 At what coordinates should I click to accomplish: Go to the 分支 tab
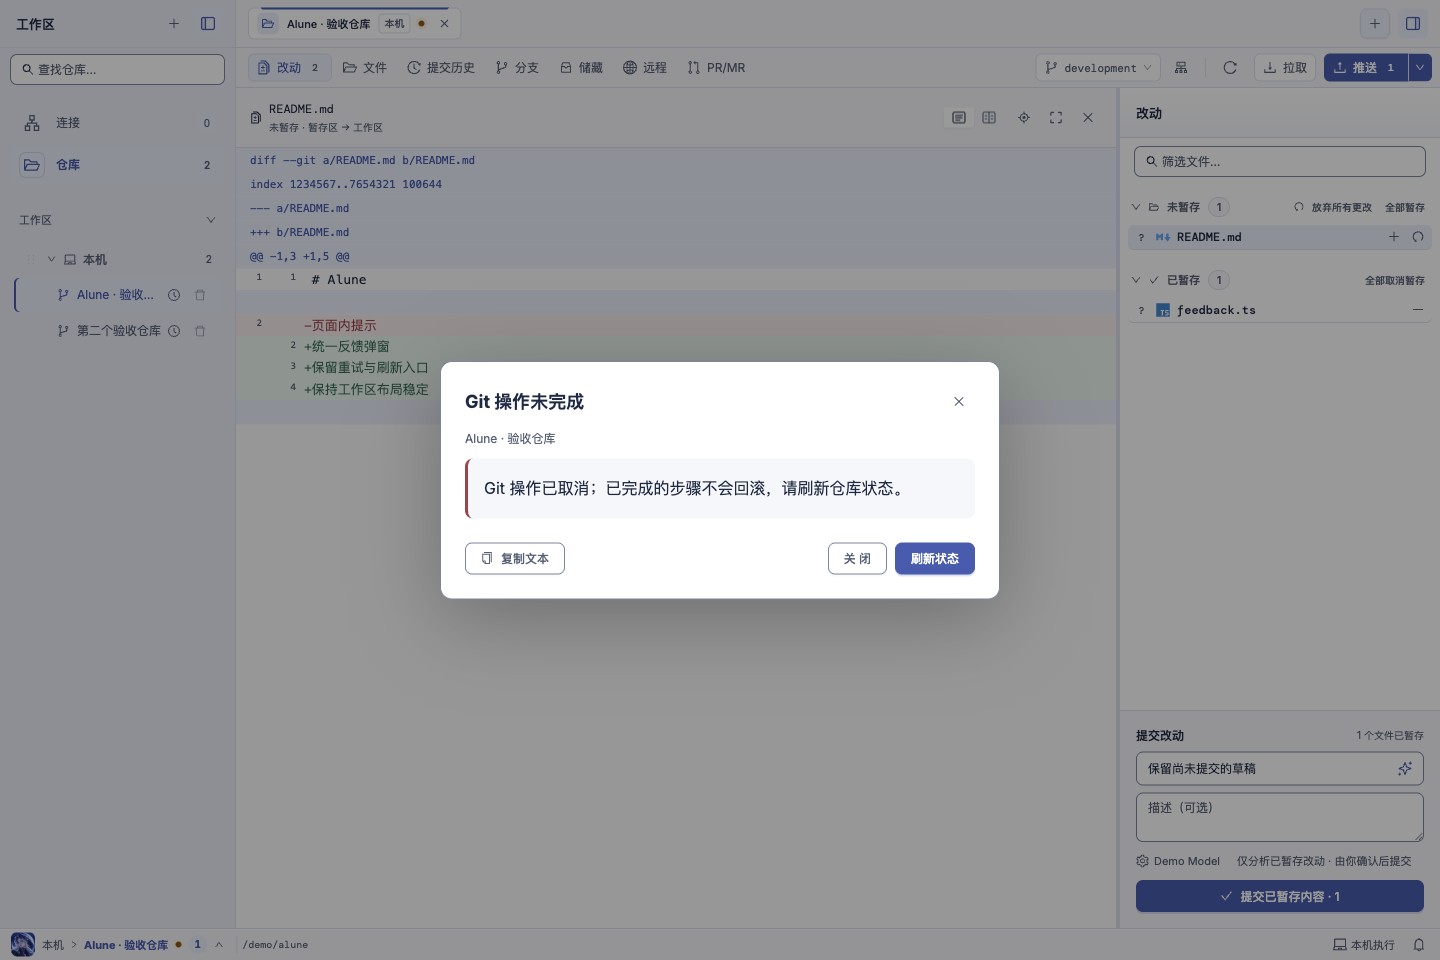coord(517,67)
